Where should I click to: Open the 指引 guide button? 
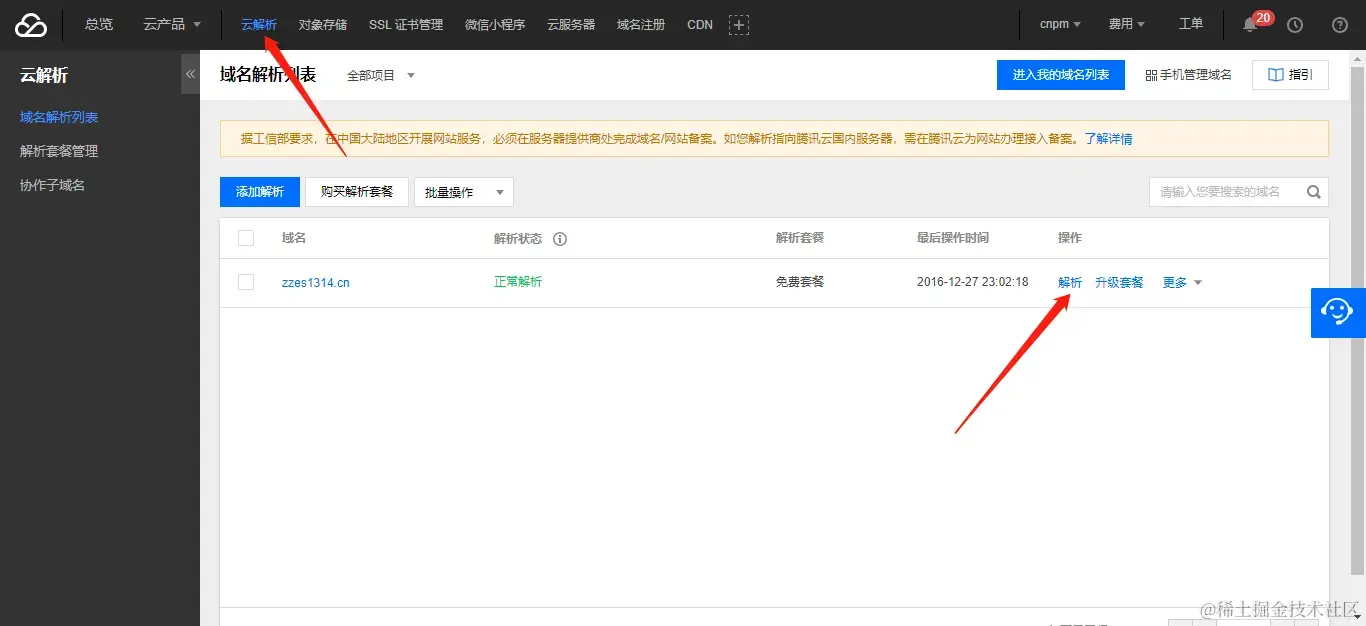[x=1290, y=75]
